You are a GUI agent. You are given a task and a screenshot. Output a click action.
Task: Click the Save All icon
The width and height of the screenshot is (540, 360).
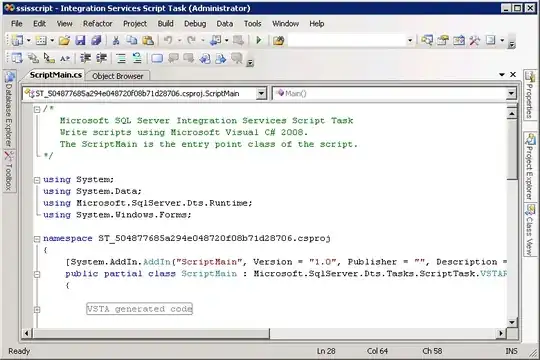pos(96,41)
